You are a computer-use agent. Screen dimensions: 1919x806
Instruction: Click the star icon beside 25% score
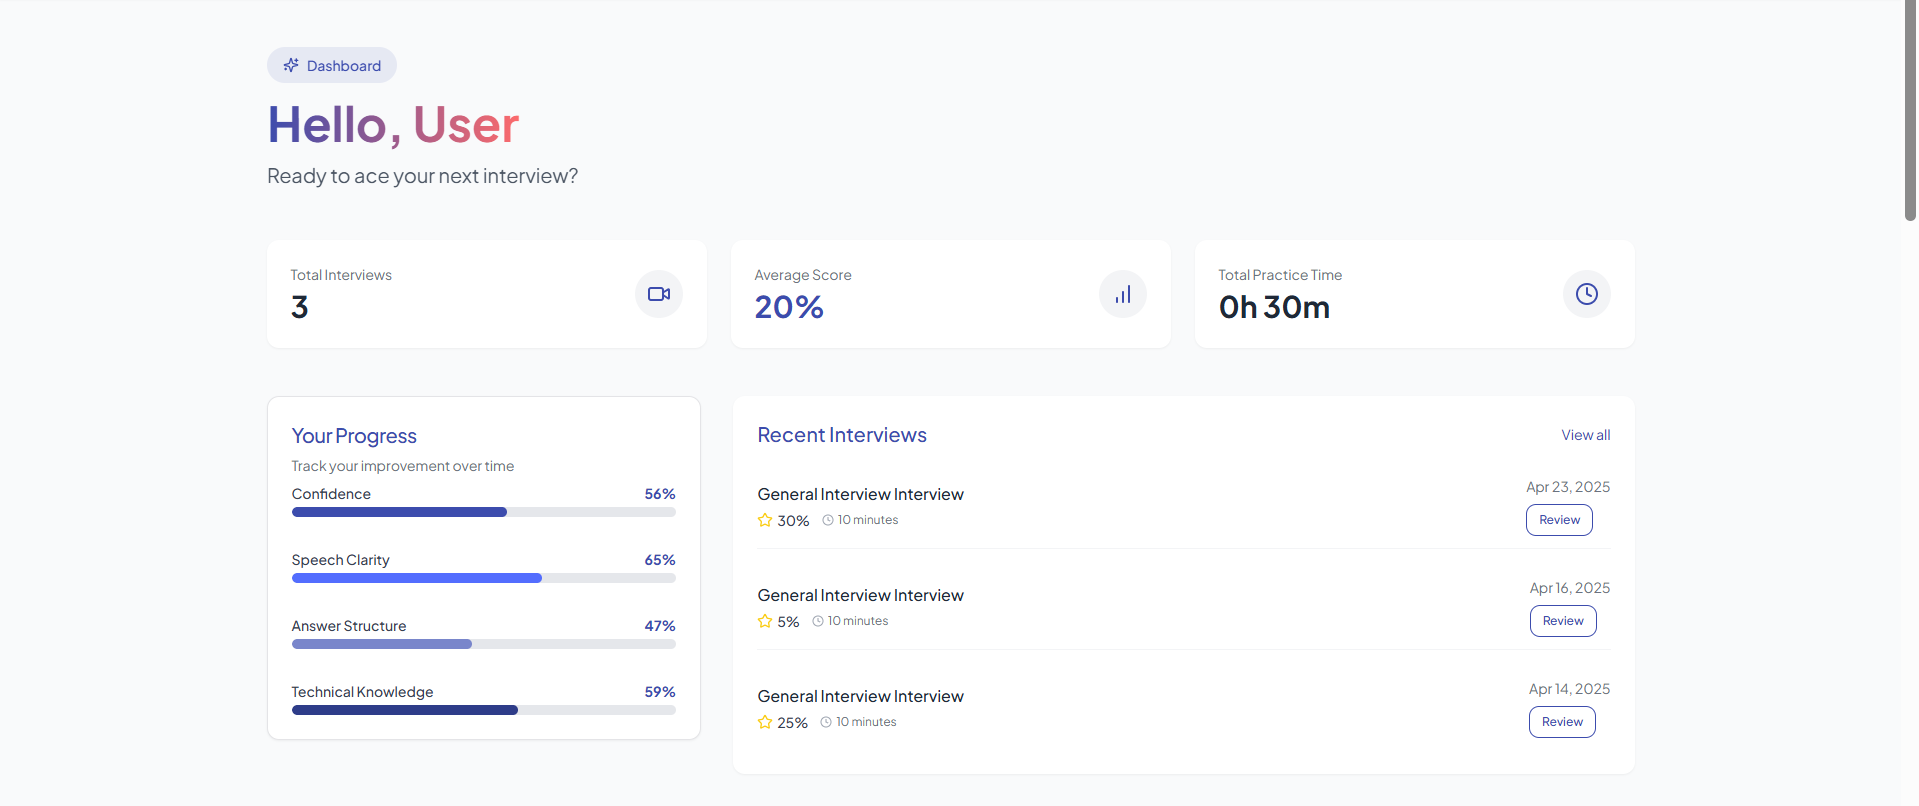point(765,722)
